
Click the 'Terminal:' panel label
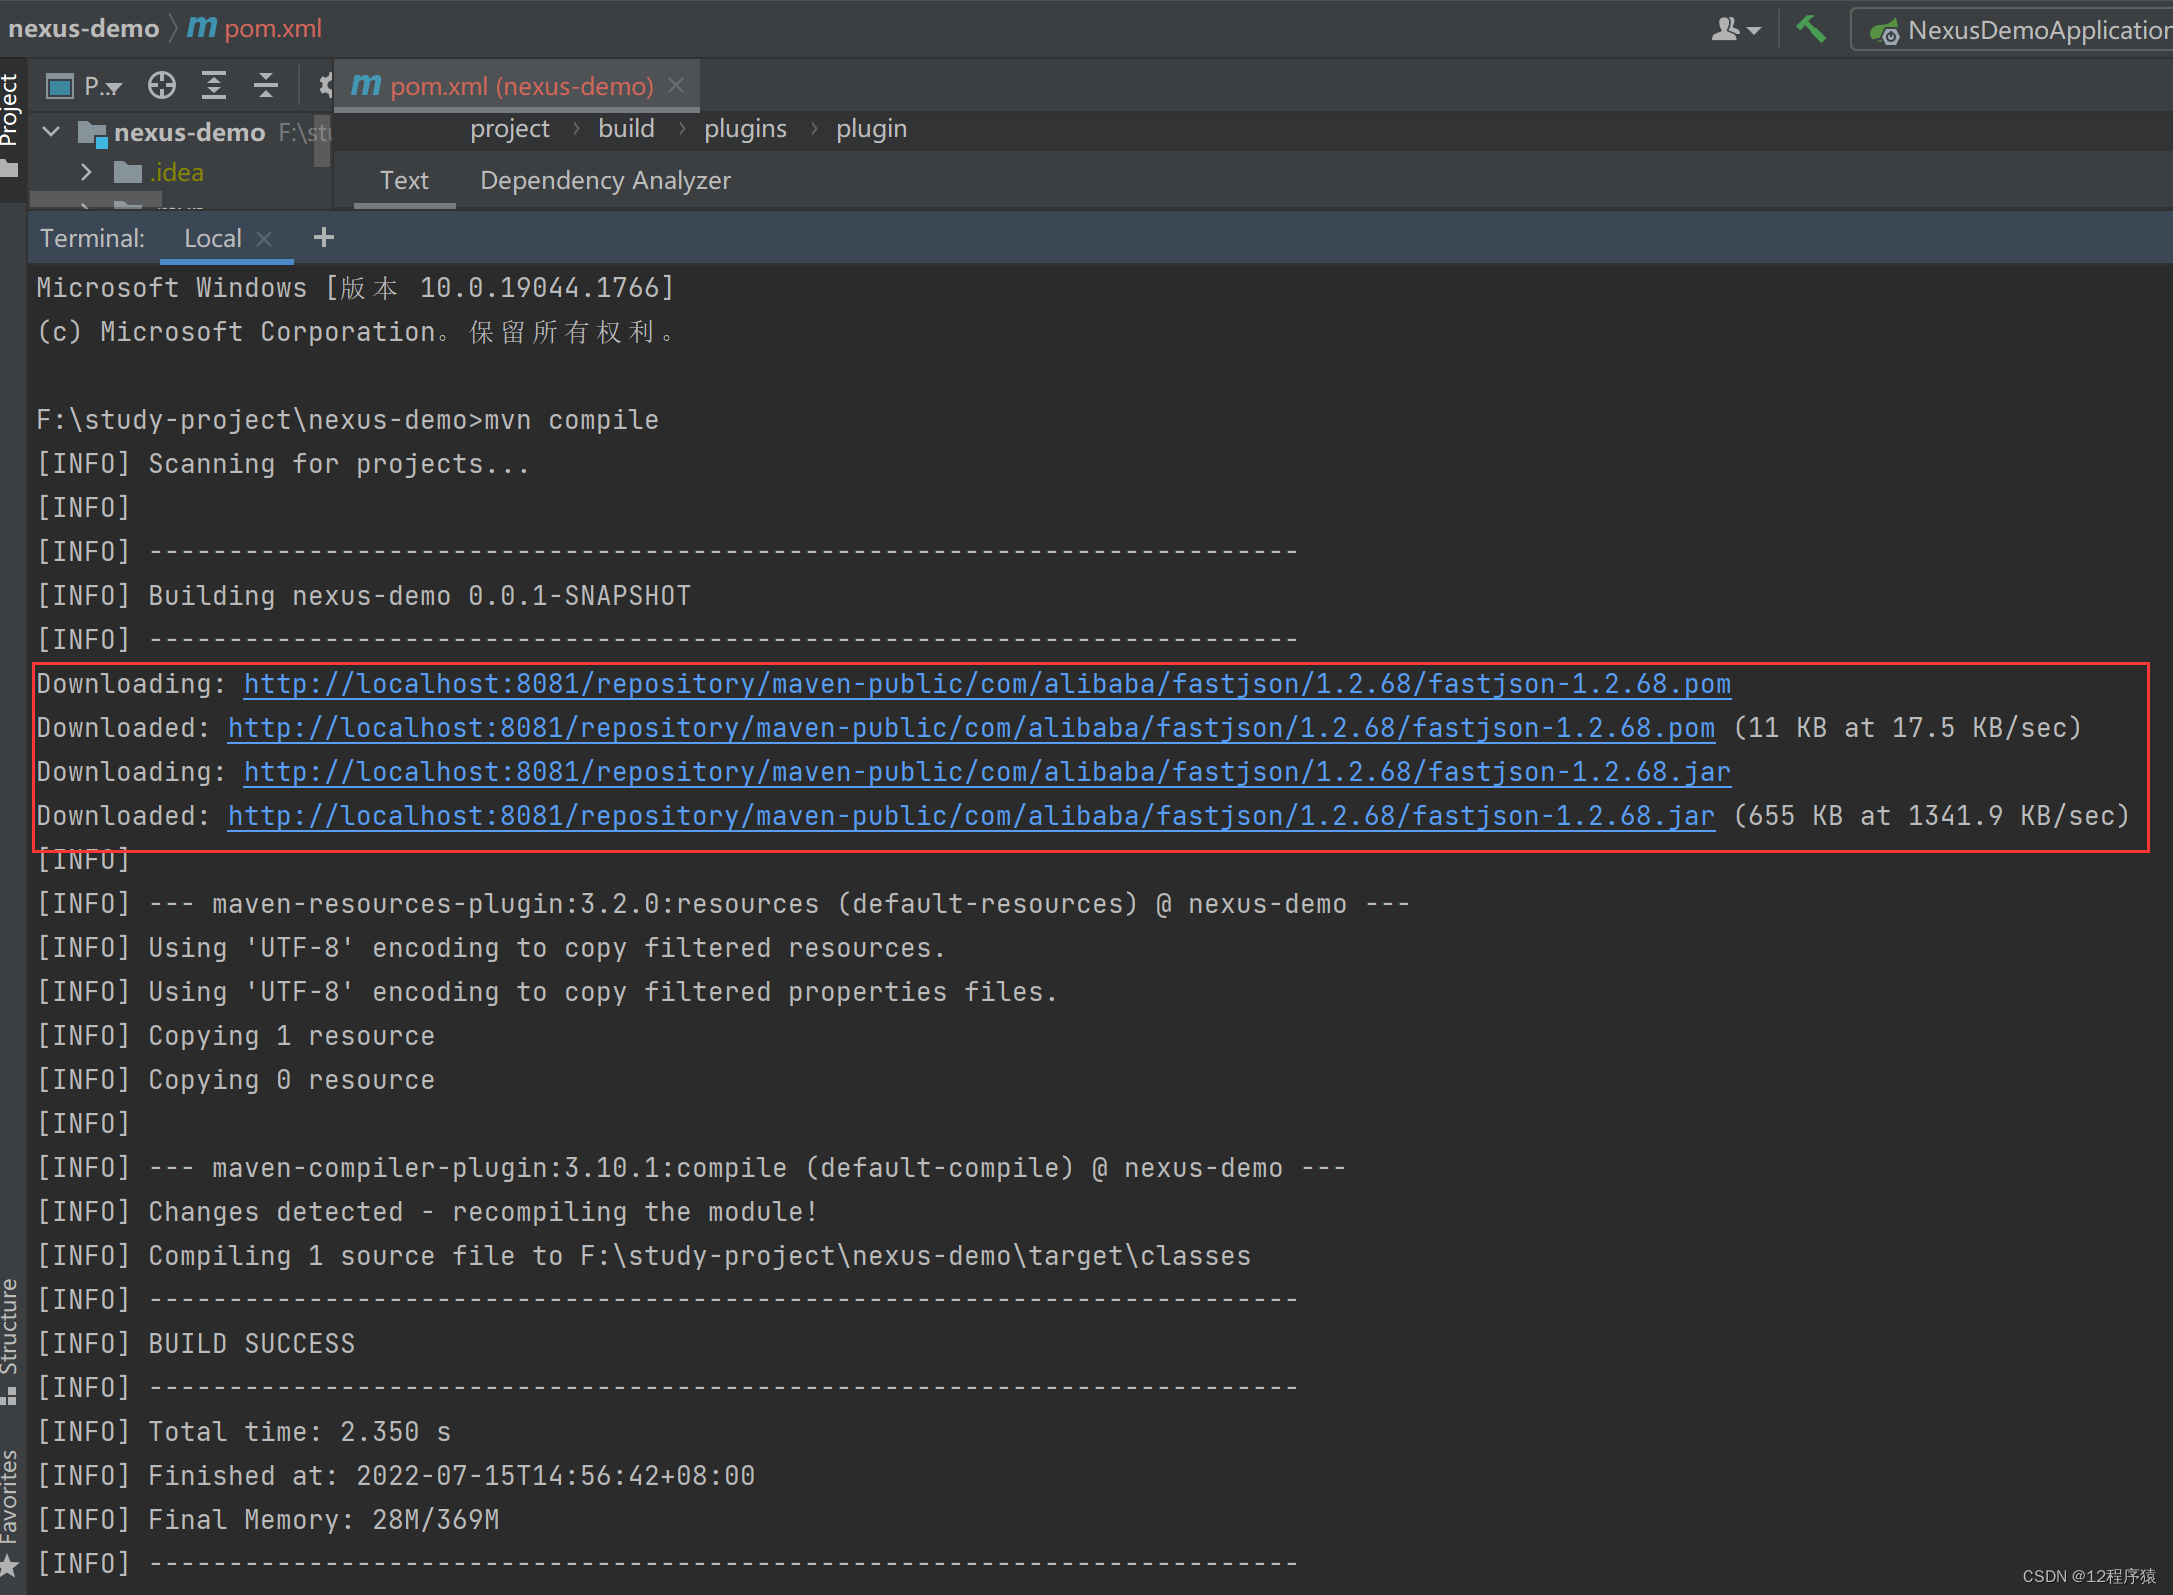(93, 239)
